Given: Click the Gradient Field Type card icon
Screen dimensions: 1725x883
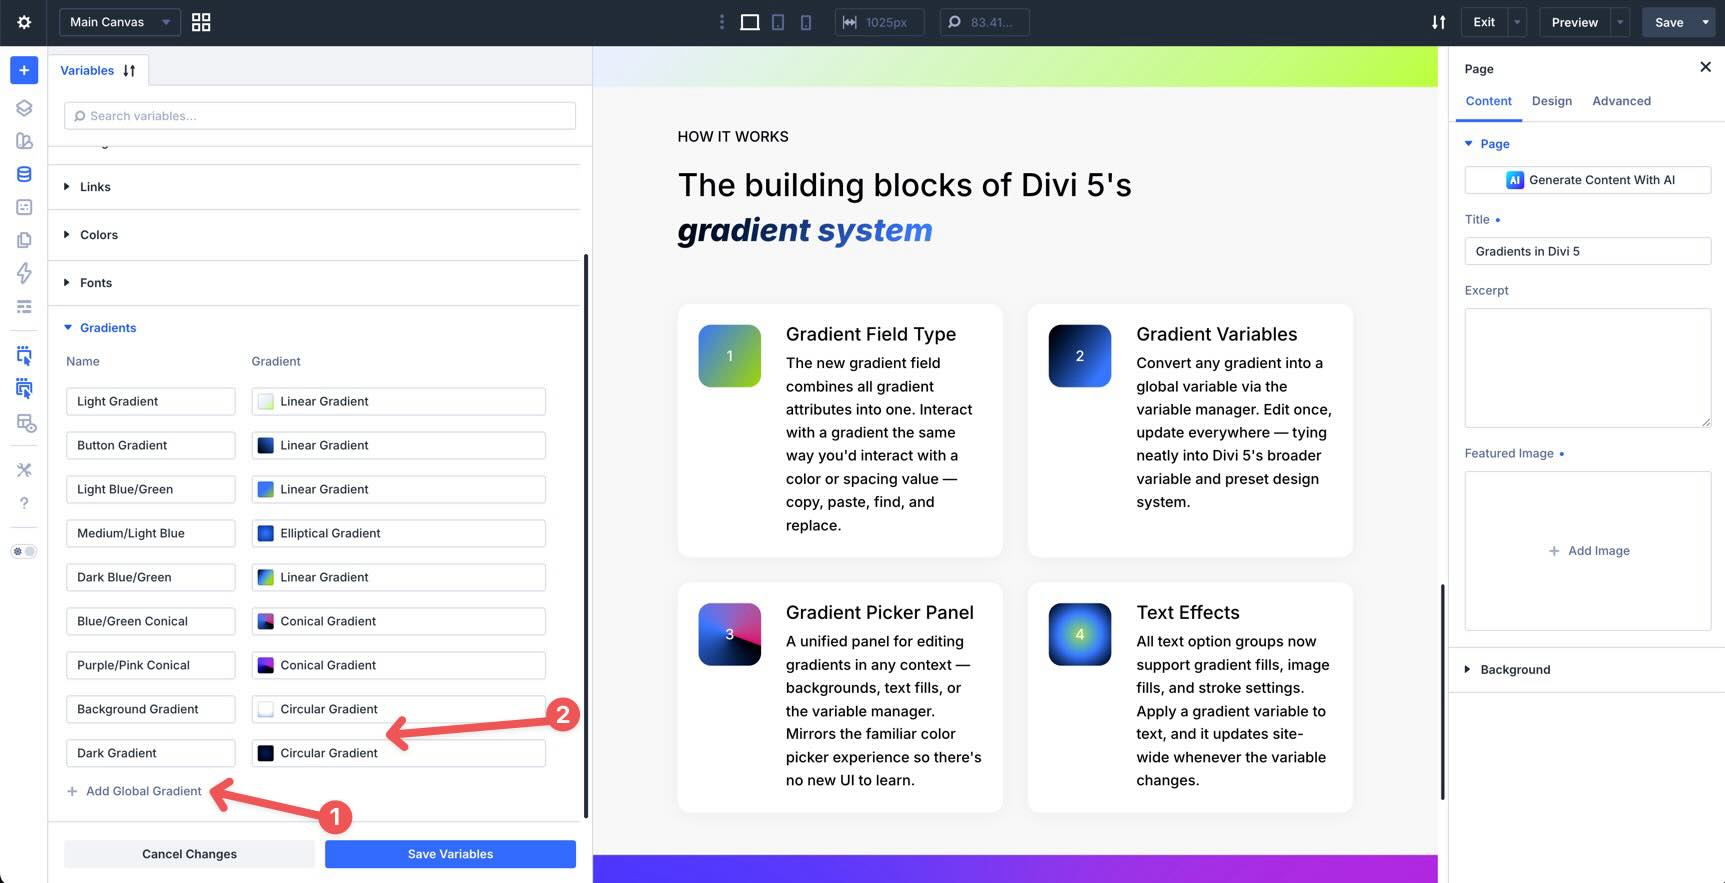Looking at the screenshot, I should (729, 356).
